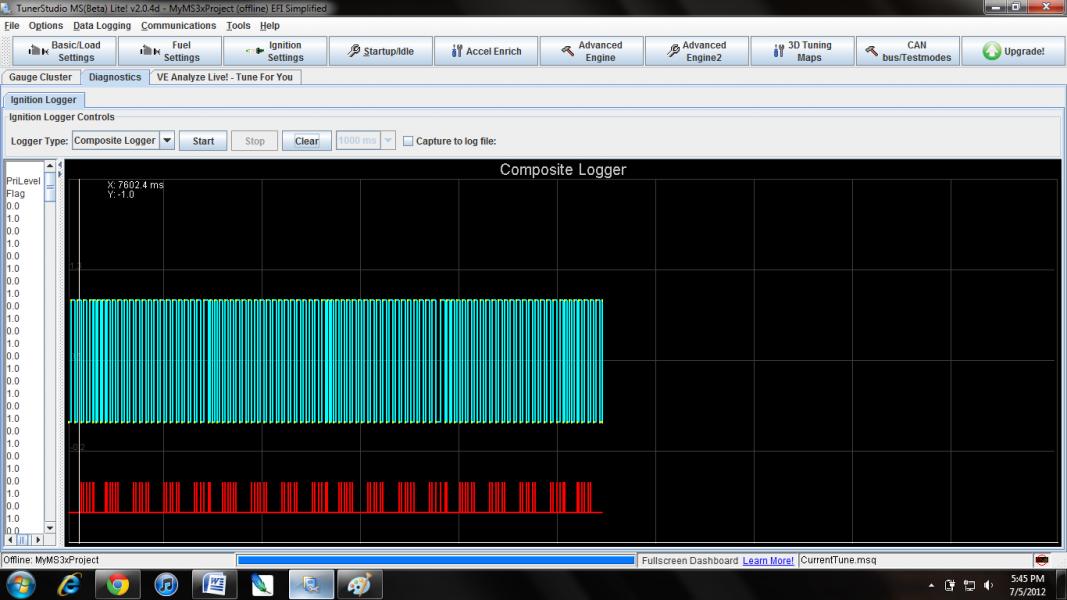Open the Fuel Settings toolbar button
The width and height of the screenshot is (1067, 600).
pos(168,51)
